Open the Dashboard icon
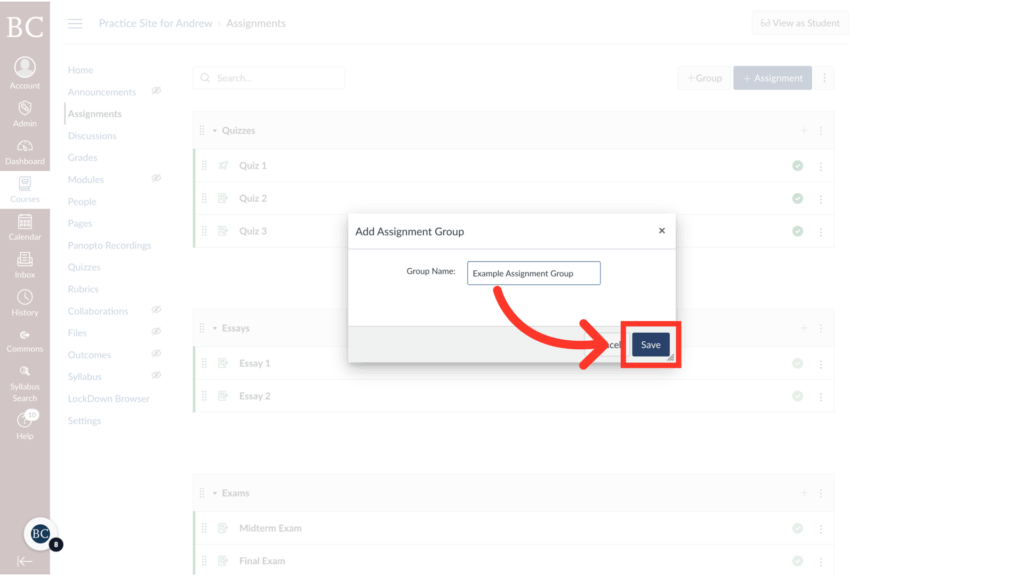The image size is (1024, 576). 25,146
